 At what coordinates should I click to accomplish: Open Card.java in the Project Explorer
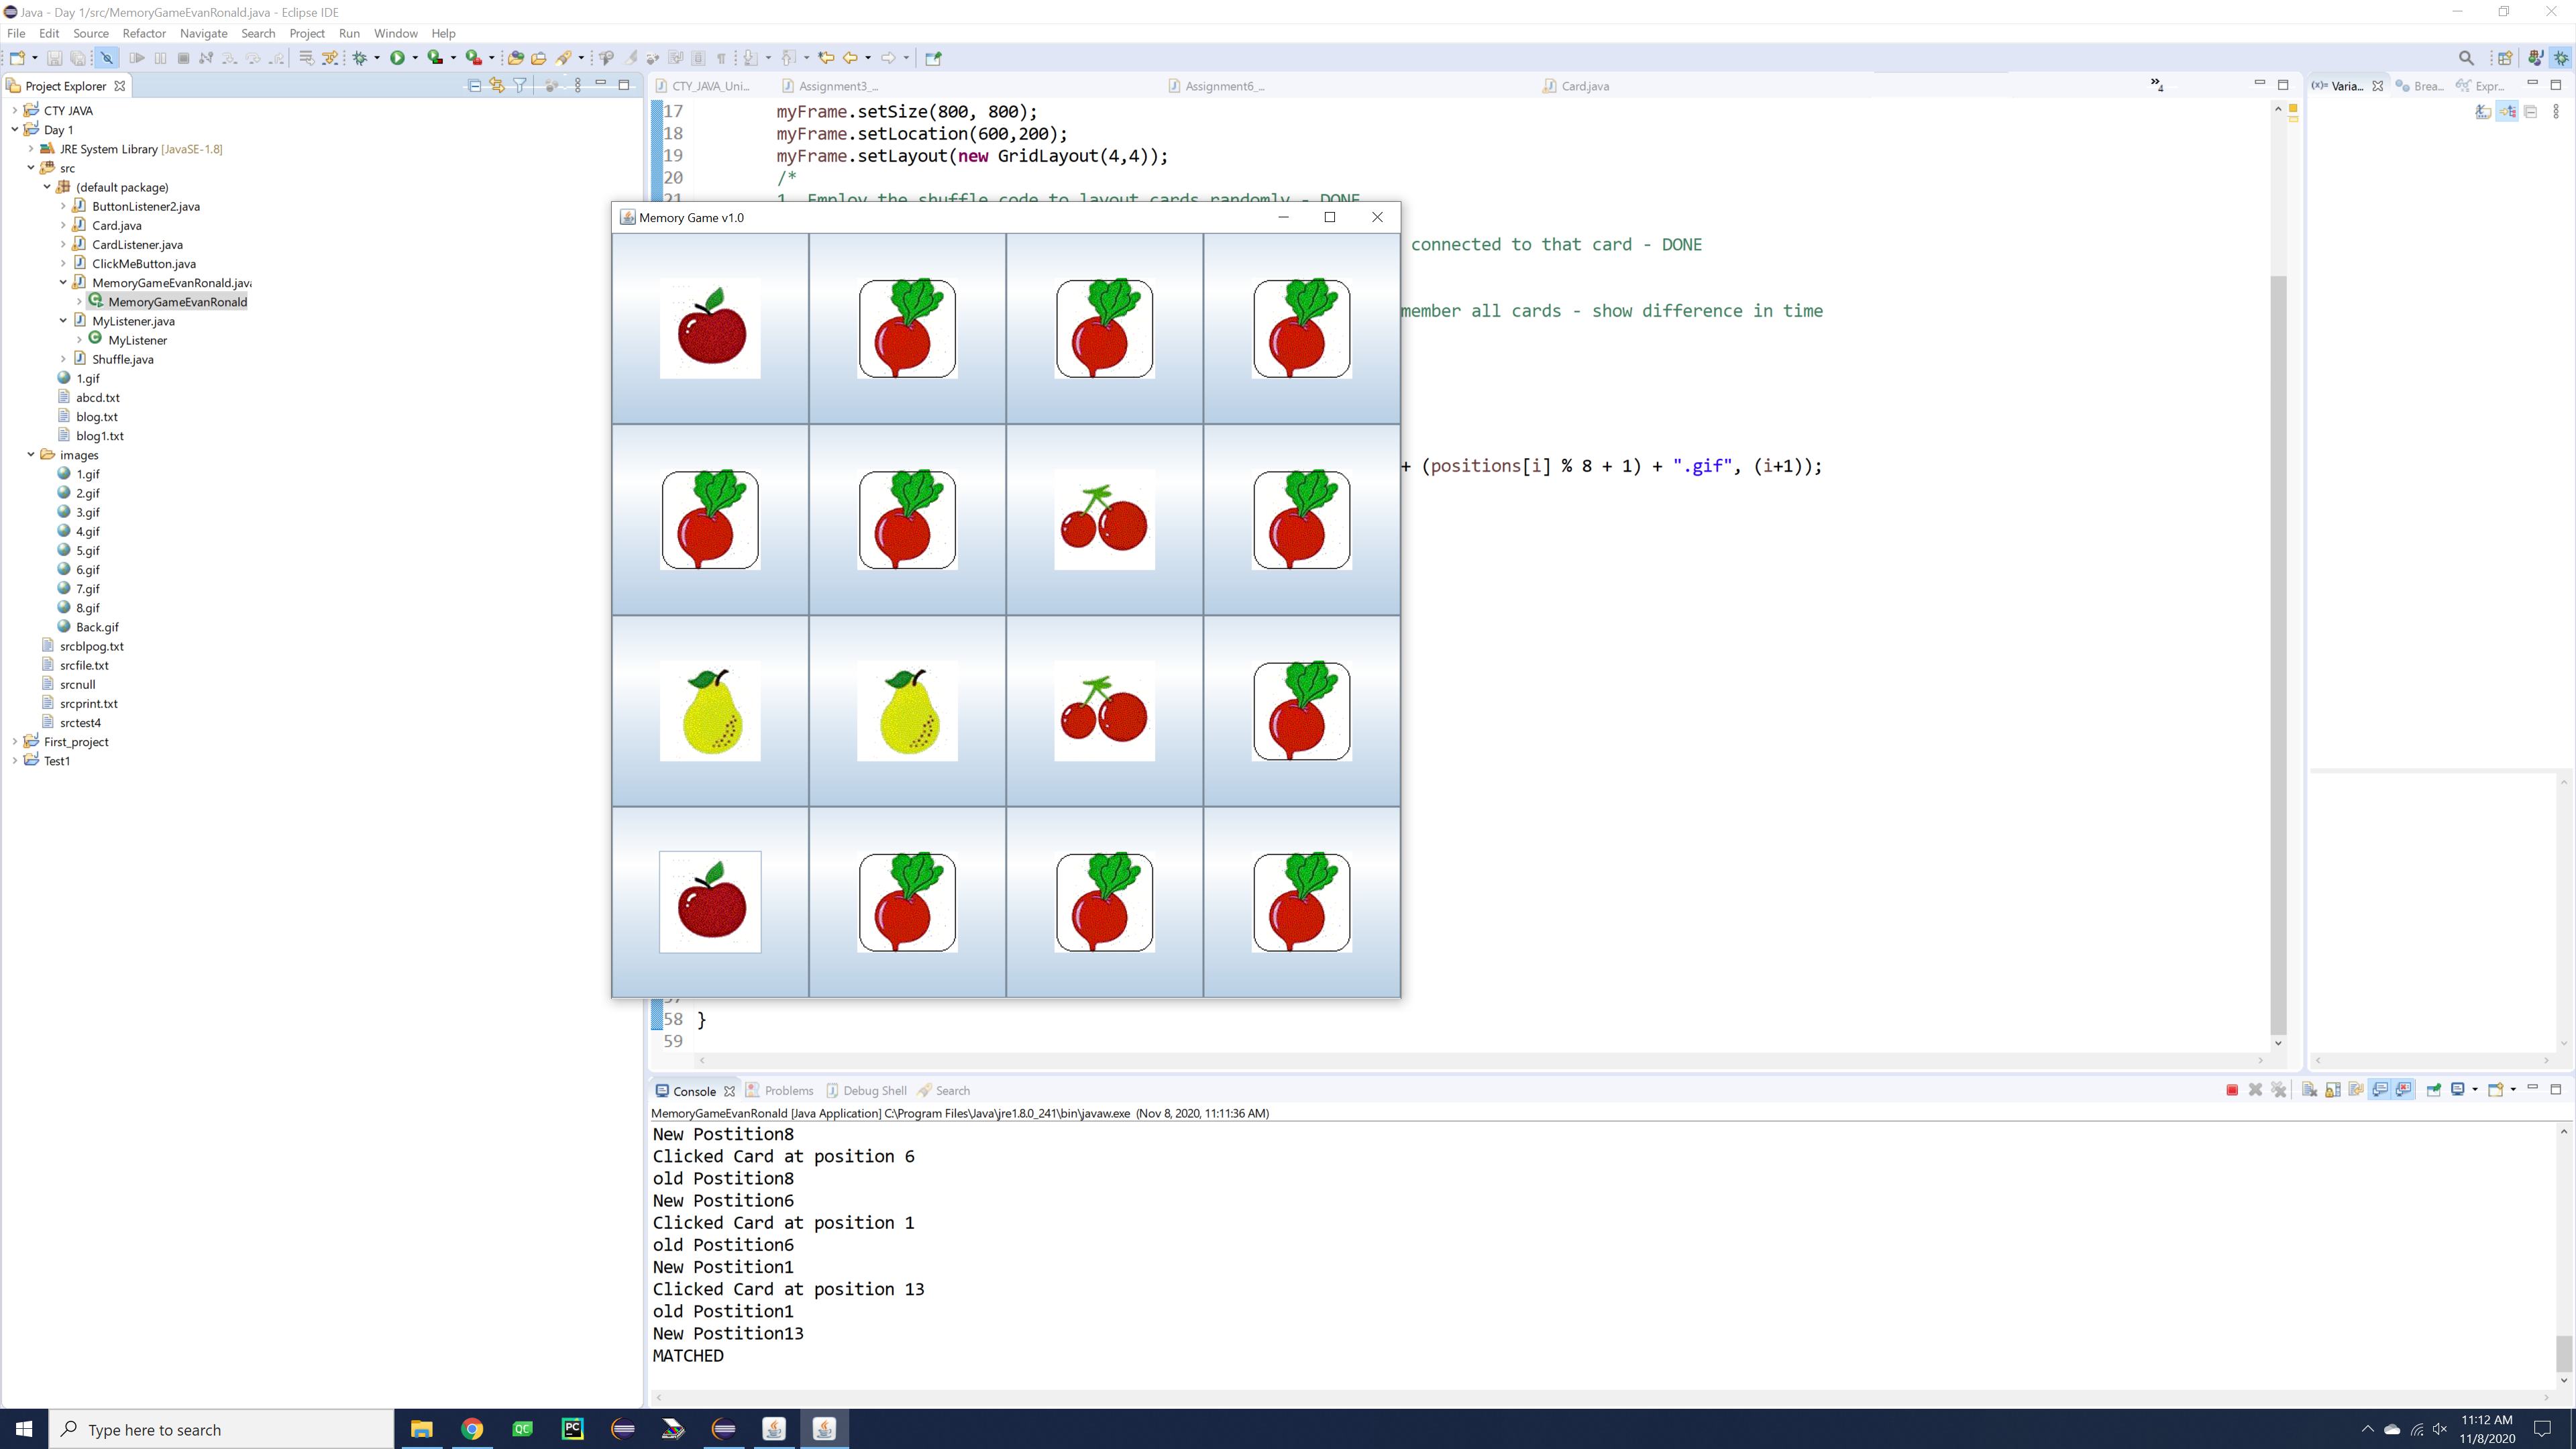tap(116, 225)
